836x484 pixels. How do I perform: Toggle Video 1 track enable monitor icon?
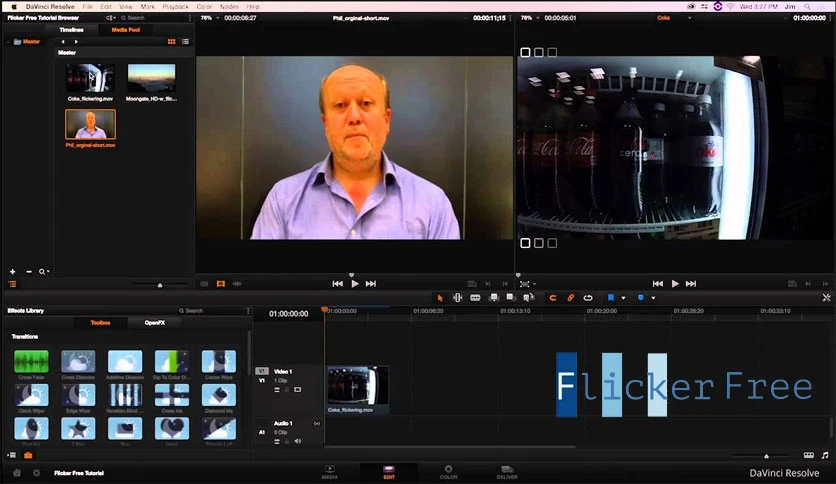pyautogui.click(x=298, y=390)
